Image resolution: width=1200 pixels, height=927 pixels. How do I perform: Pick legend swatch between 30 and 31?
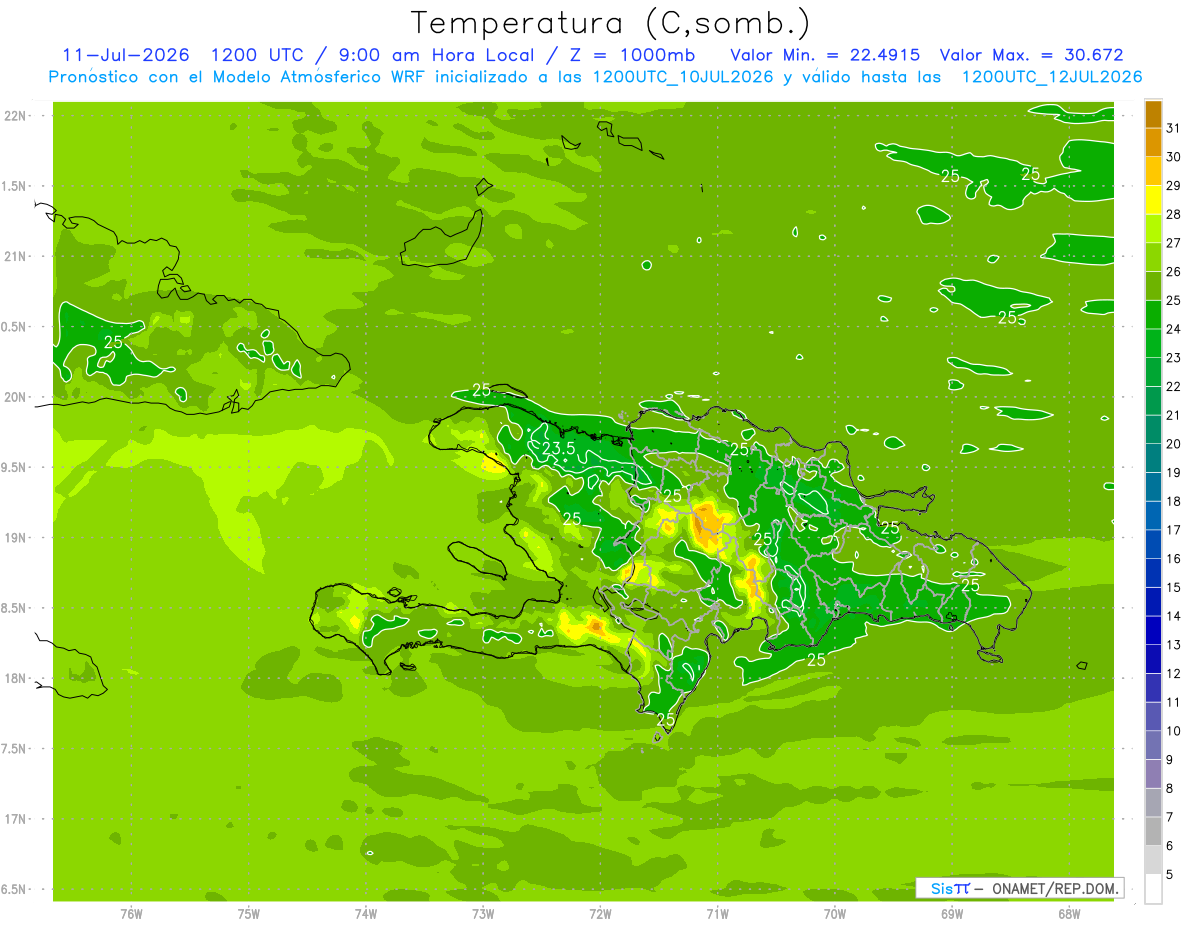1153,142
